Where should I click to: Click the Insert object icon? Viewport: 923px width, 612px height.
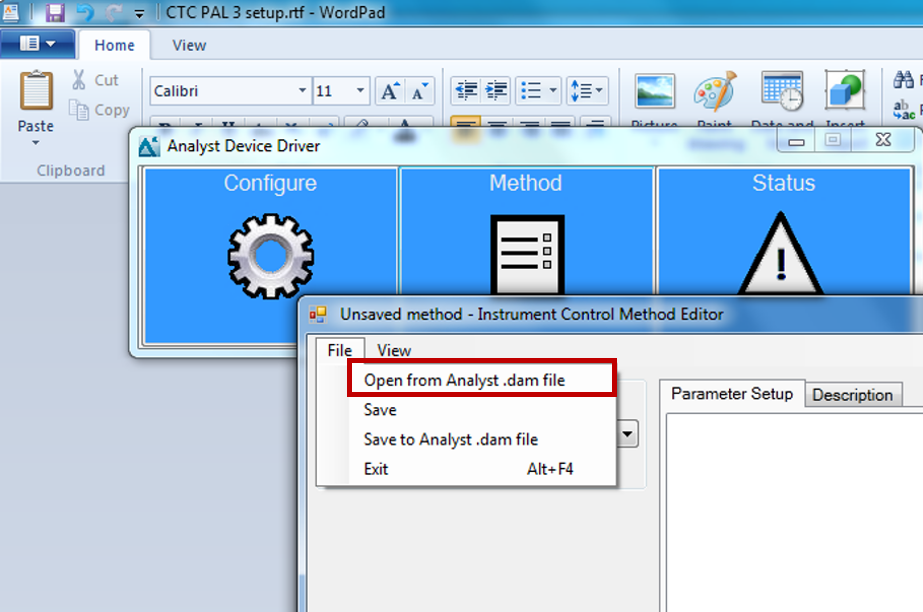[845, 90]
